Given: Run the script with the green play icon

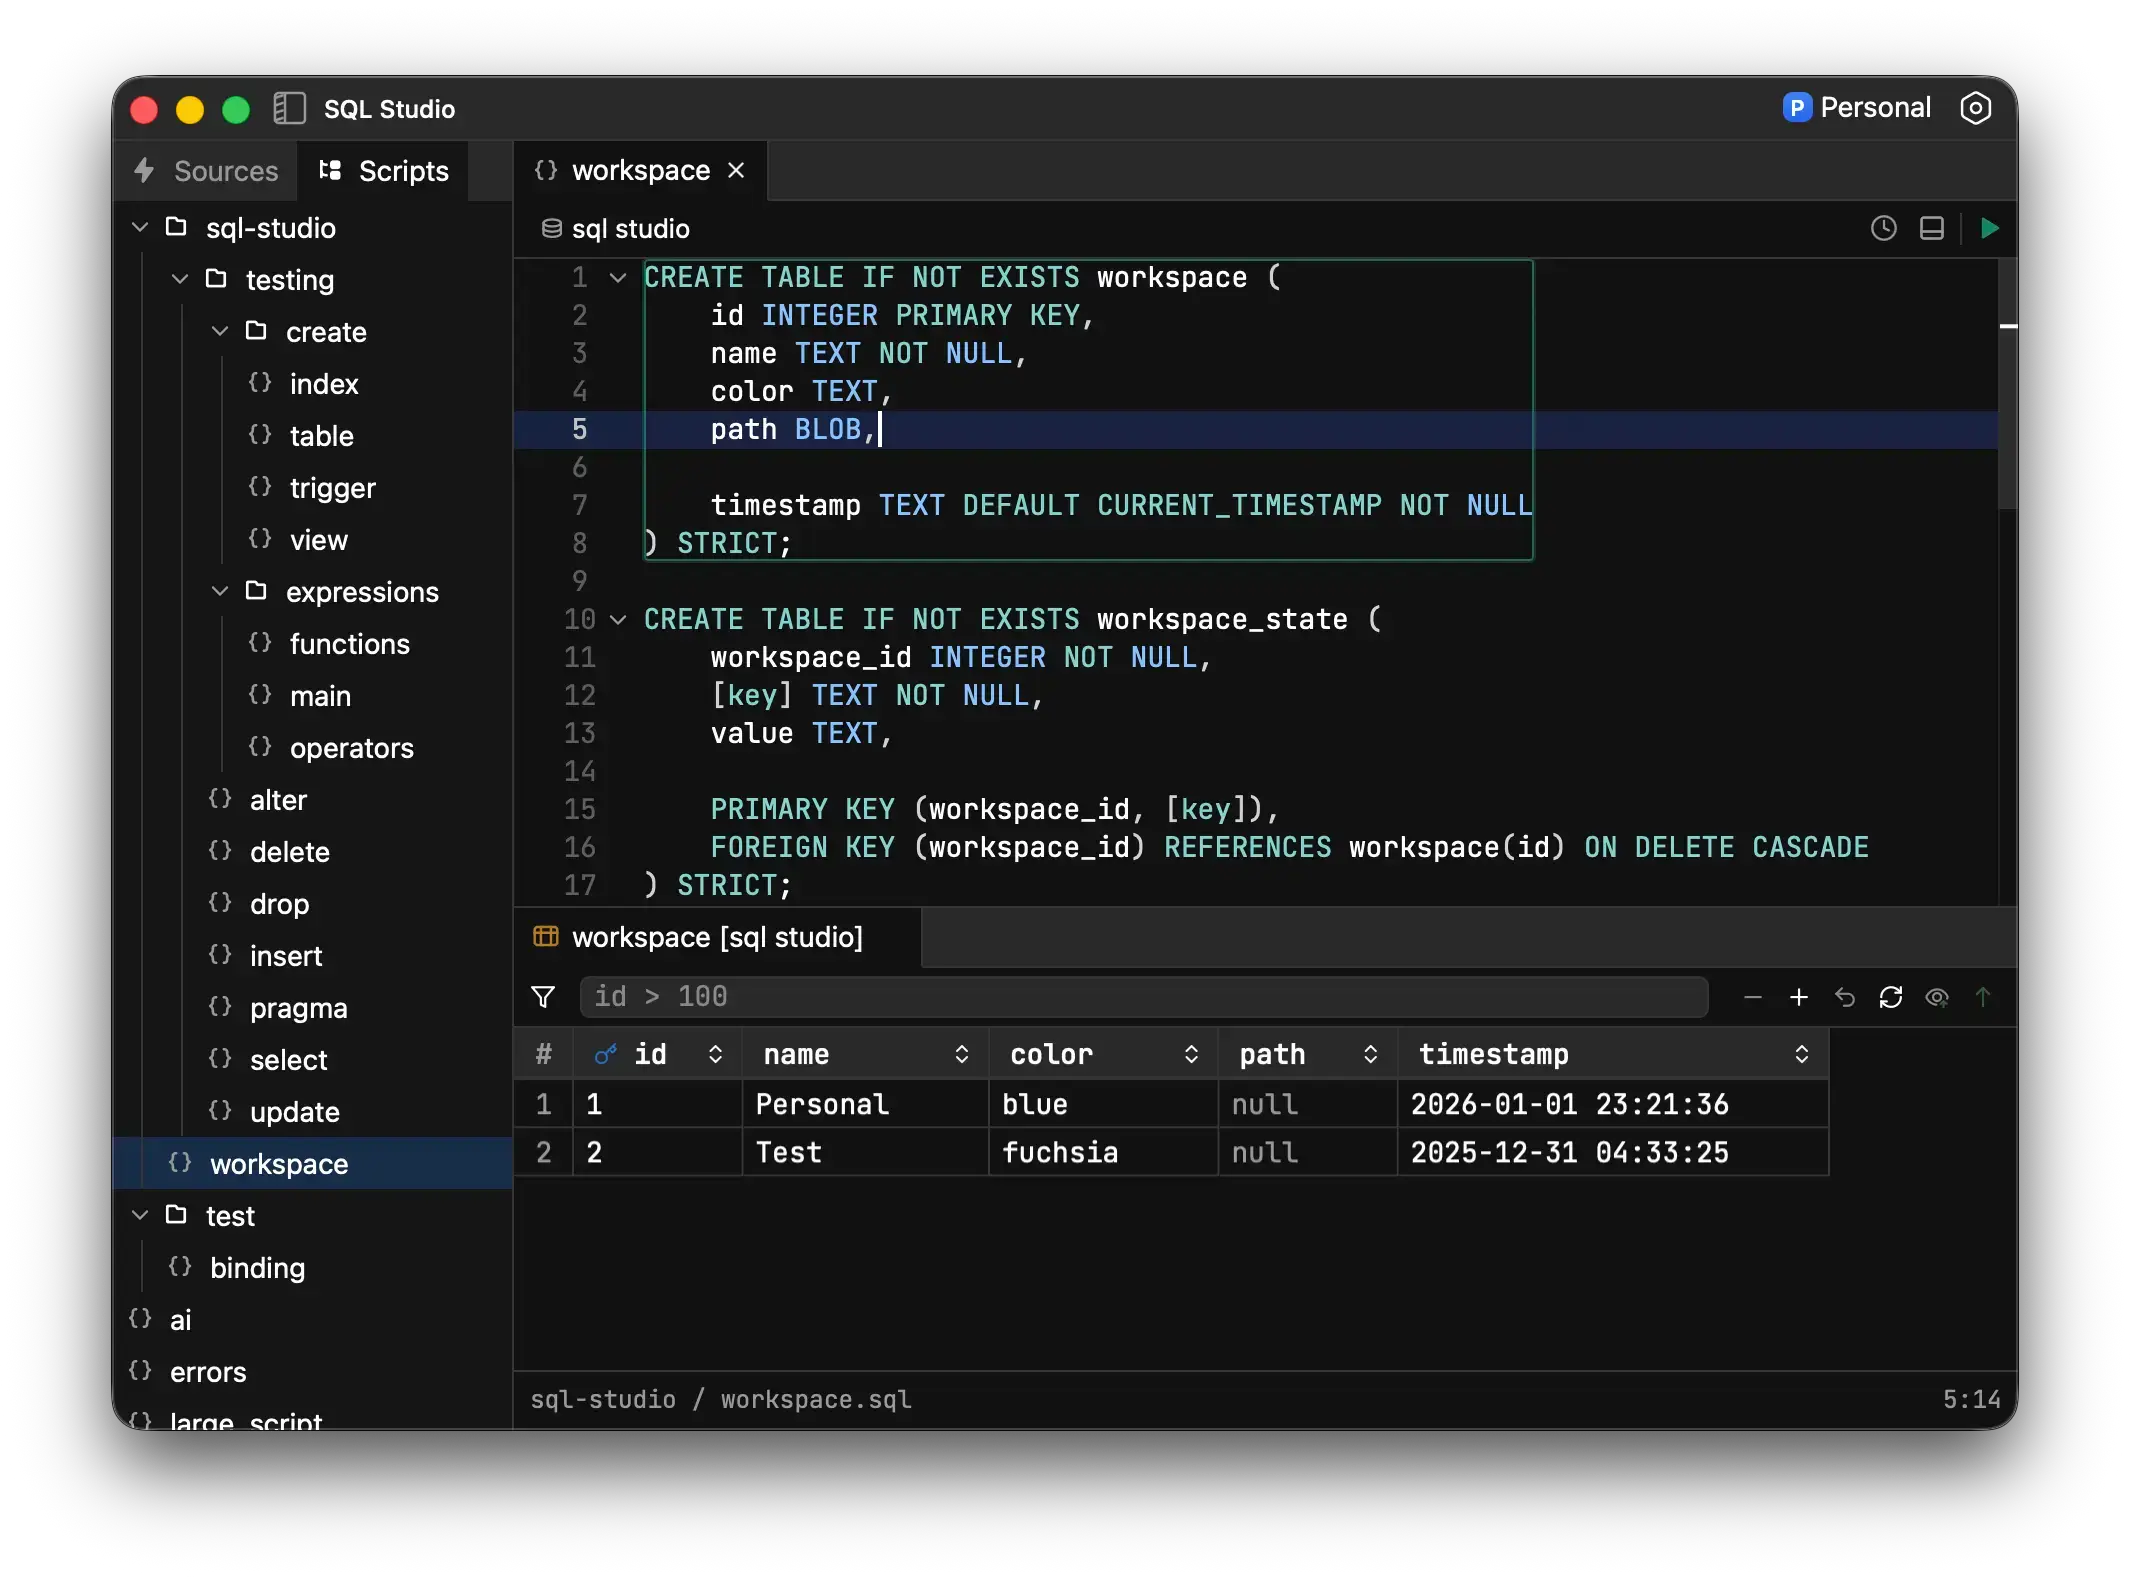Looking at the screenshot, I should coord(1989,229).
